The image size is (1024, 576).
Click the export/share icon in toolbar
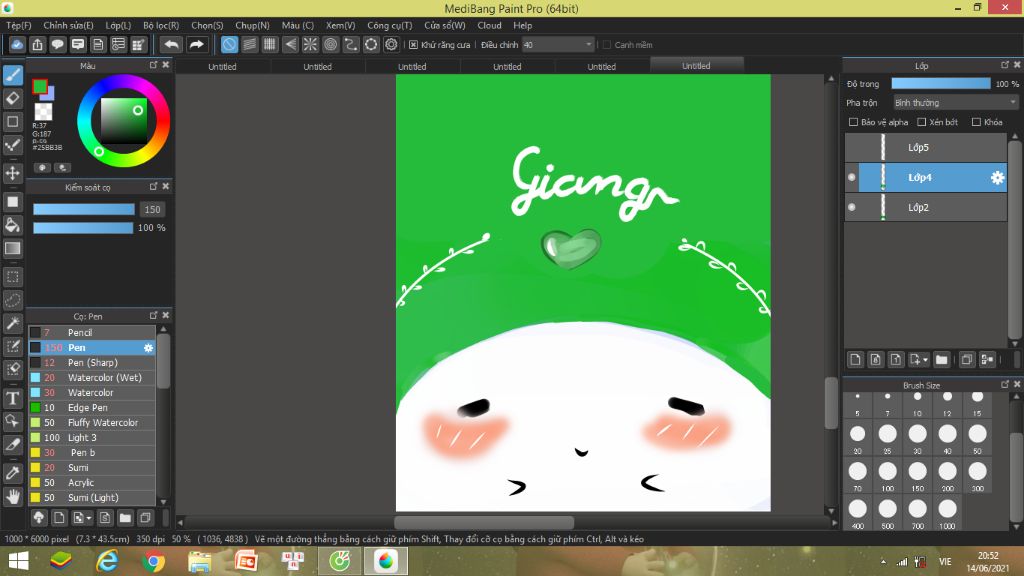pos(37,44)
